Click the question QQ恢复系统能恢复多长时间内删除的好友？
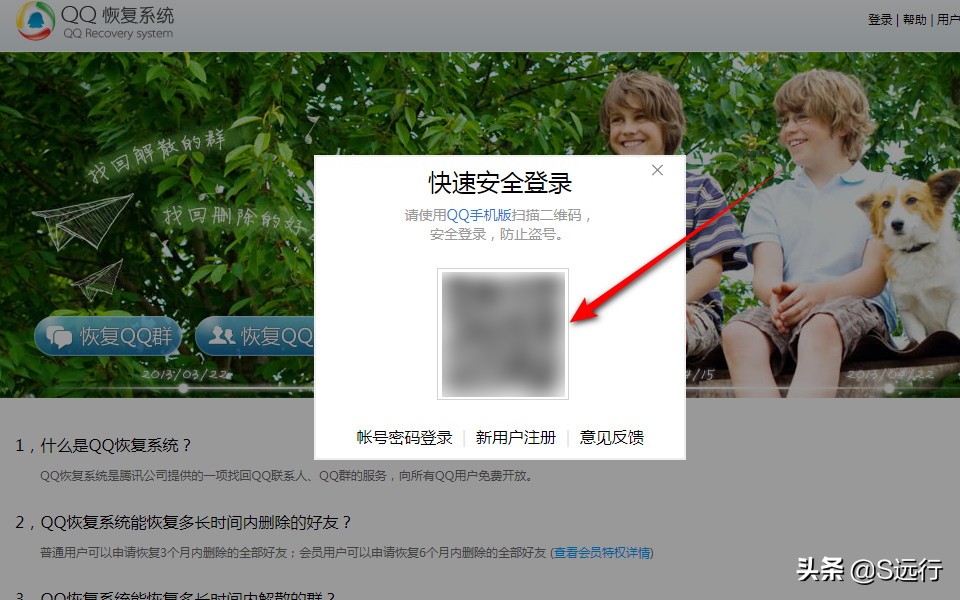 click(x=196, y=522)
